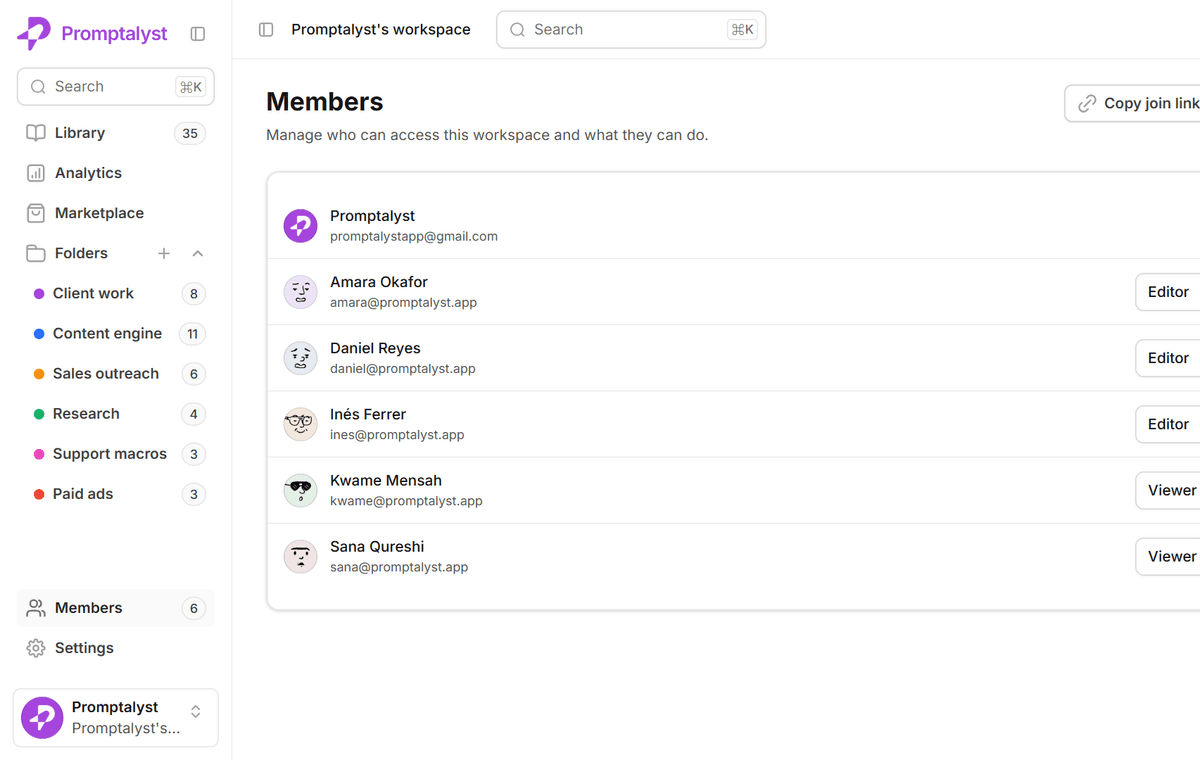
Task: Click the Content engine count badge 11
Action: tap(192, 334)
